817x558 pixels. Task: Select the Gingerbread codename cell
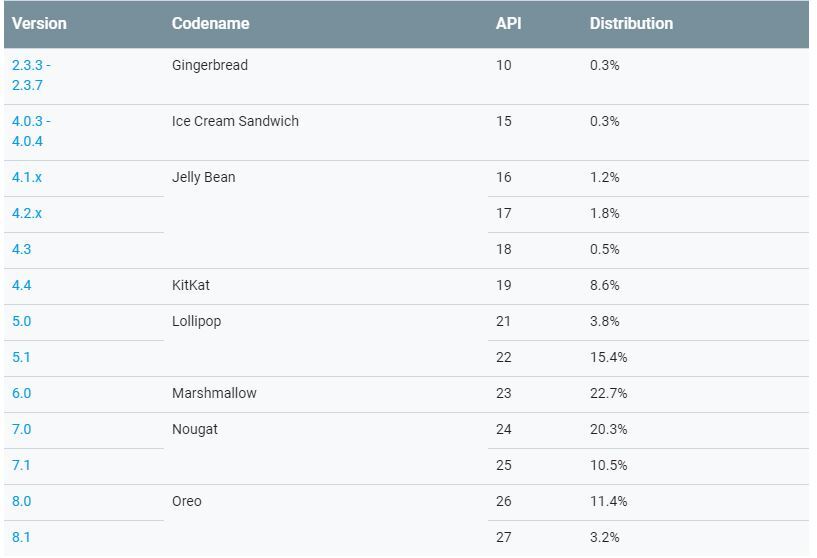[x=210, y=65]
